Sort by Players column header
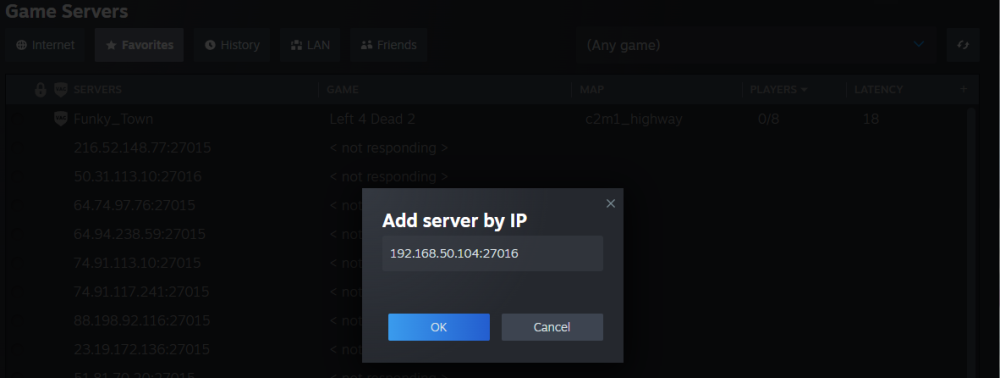1000x378 pixels. tap(778, 90)
